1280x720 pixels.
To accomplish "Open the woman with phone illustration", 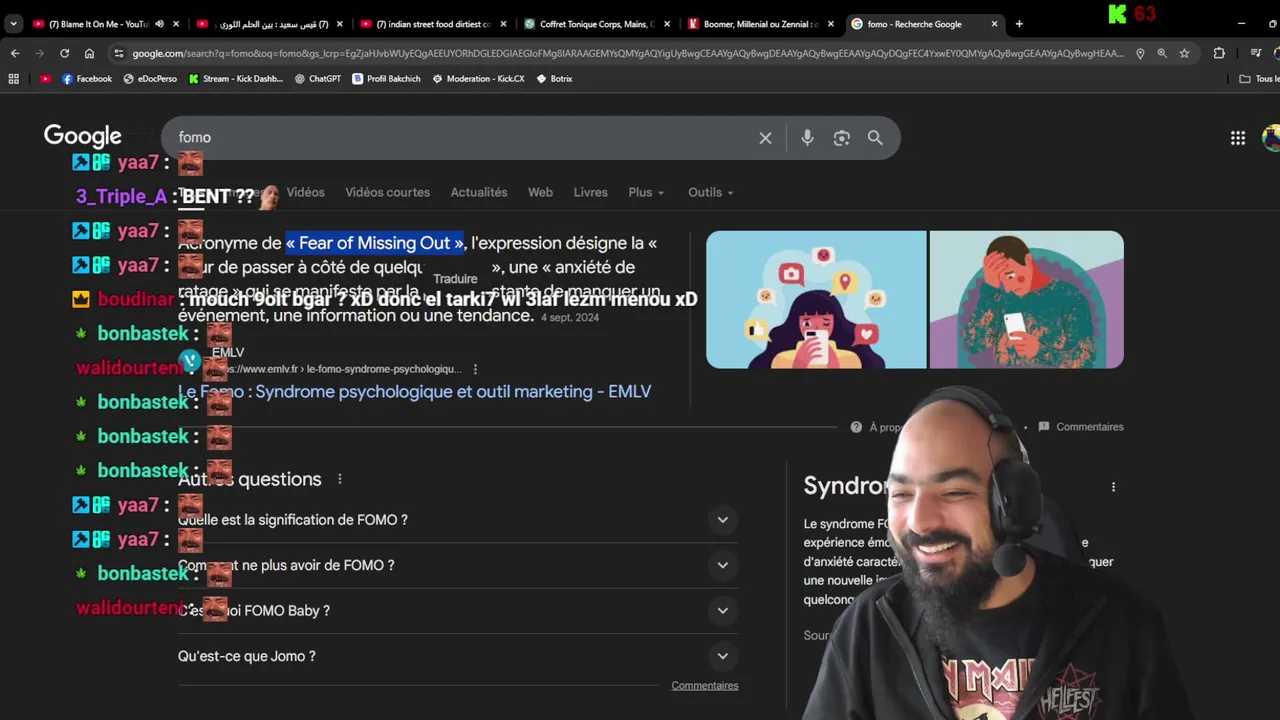I will [817, 300].
